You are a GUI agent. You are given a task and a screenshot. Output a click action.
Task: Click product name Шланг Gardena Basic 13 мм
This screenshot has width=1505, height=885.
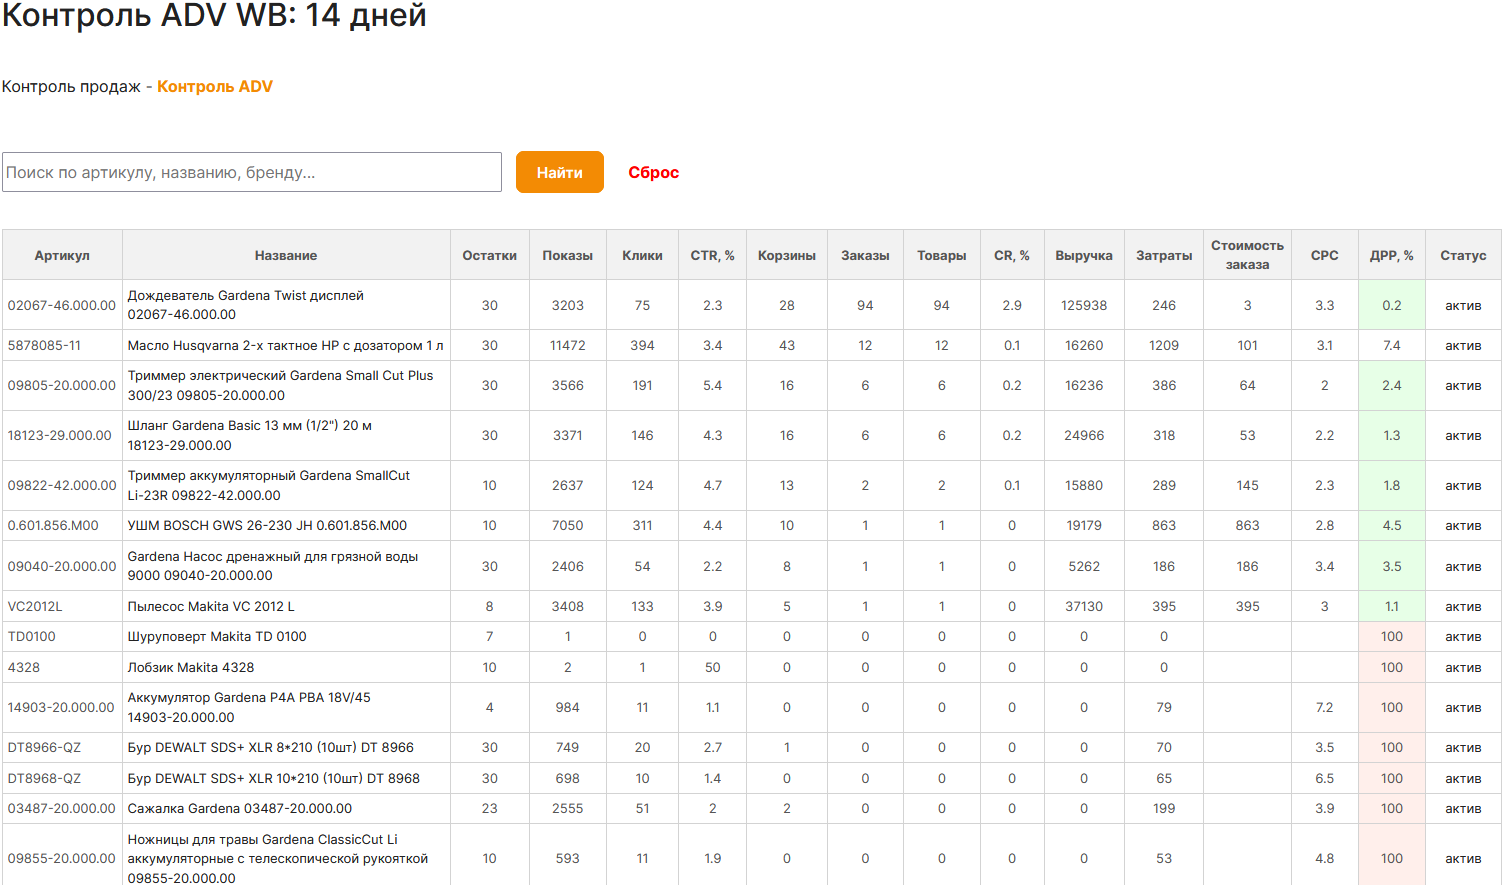250,435
